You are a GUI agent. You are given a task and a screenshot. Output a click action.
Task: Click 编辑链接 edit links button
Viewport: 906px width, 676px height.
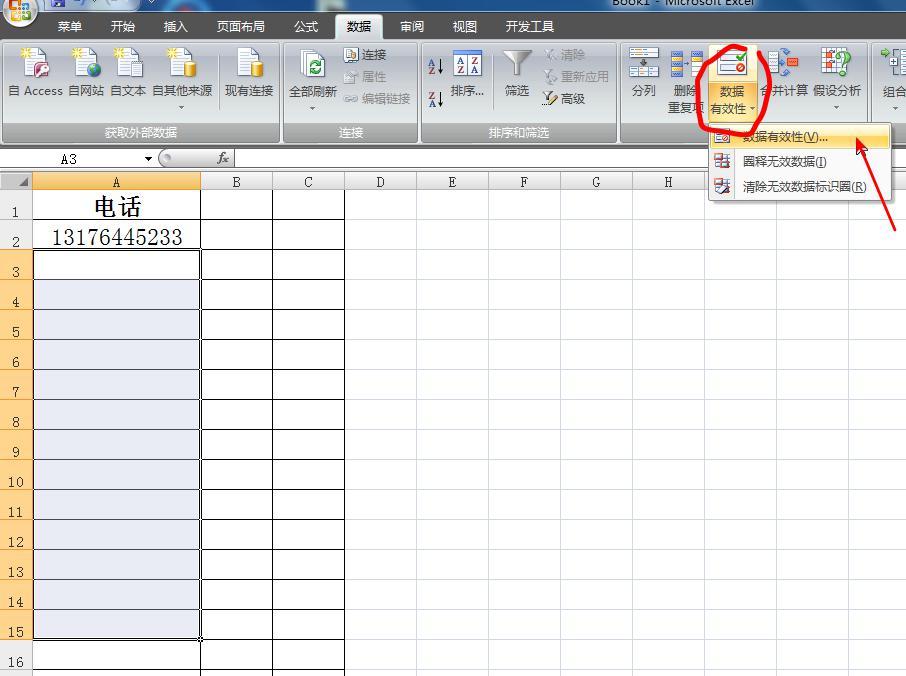(377, 99)
